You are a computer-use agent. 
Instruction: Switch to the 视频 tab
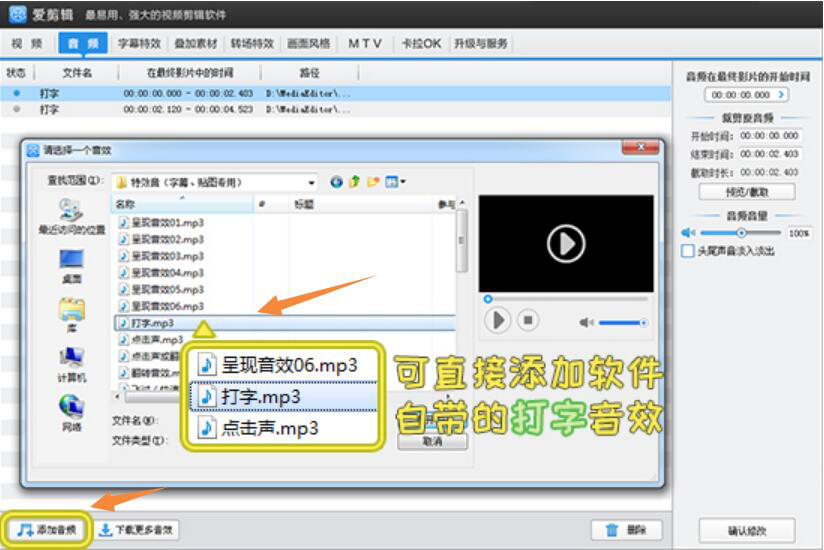click(27, 44)
